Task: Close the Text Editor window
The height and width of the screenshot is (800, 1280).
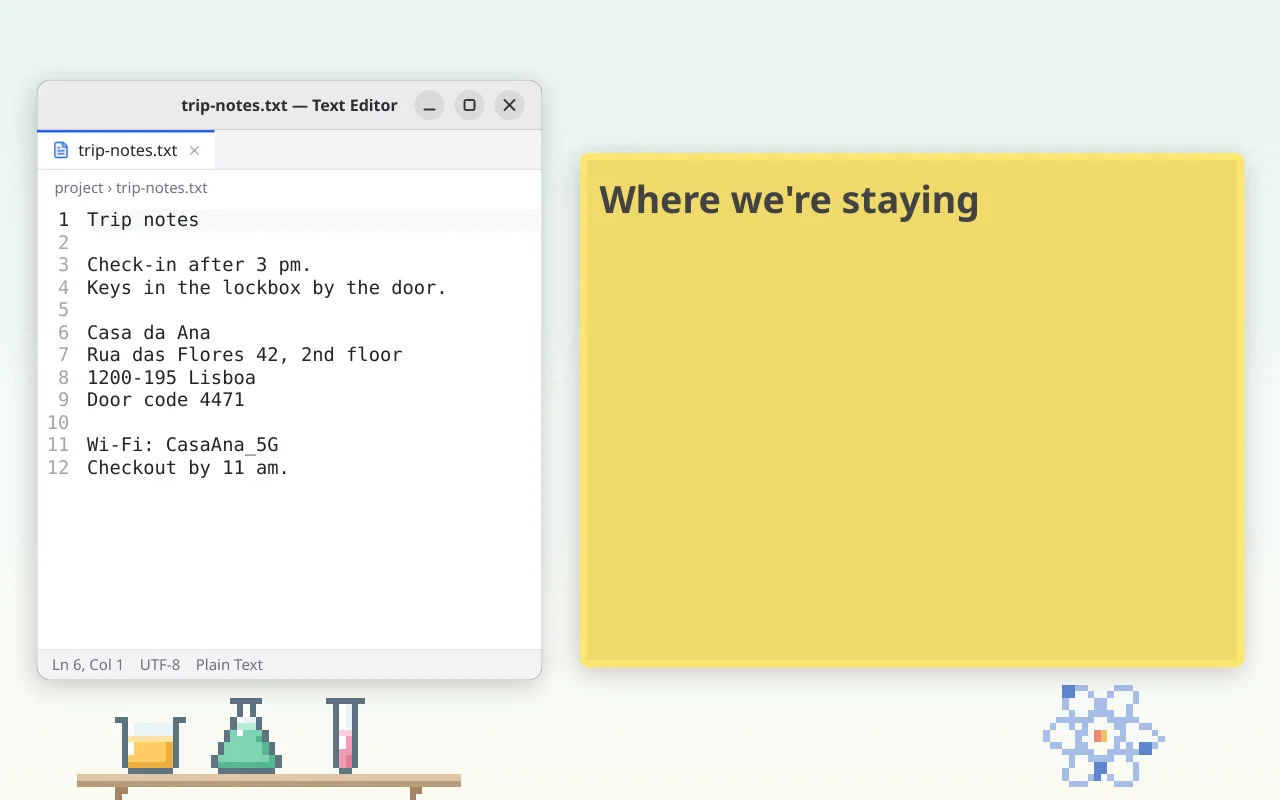Action: (509, 105)
